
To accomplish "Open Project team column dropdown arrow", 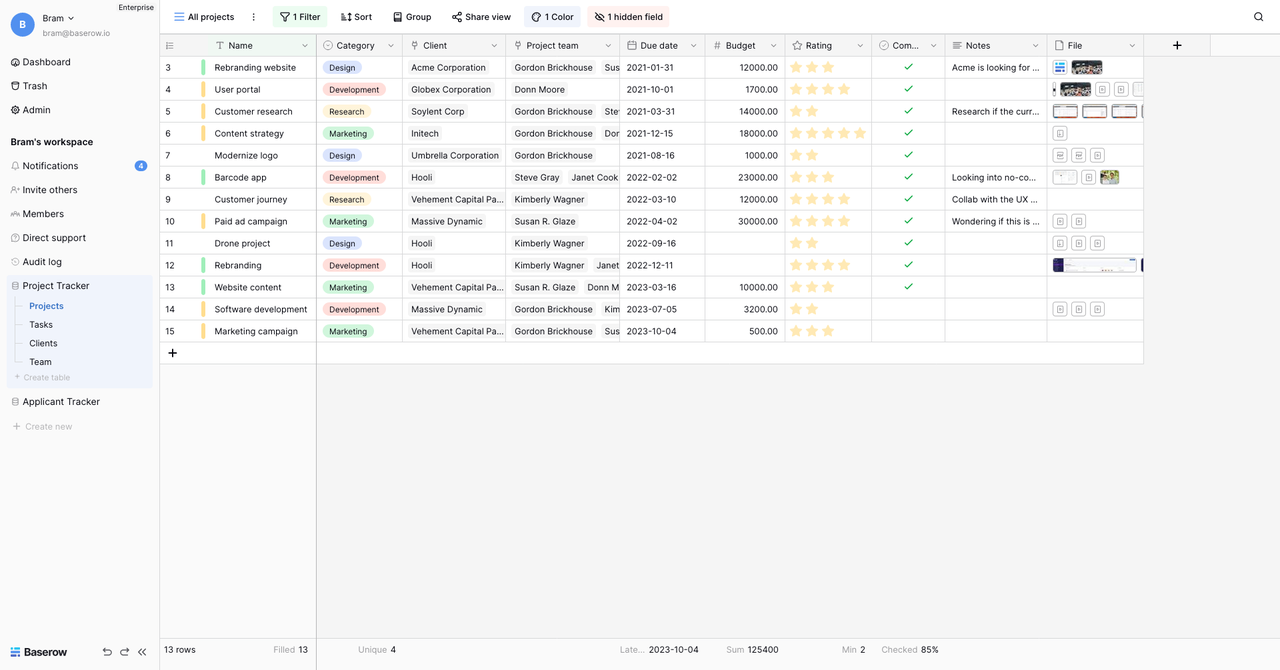I will pyautogui.click(x=608, y=45).
